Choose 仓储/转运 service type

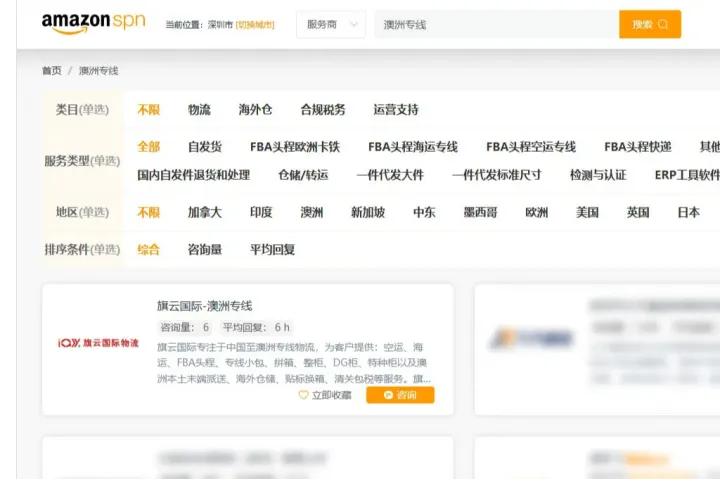coord(303,175)
